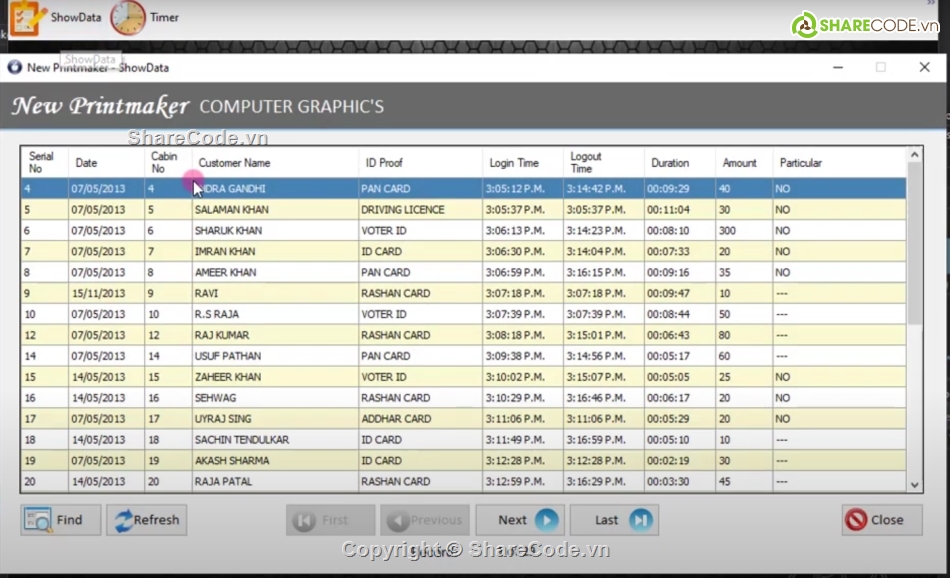Sort by Date column header
The image size is (950, 578).
point(87,163)
